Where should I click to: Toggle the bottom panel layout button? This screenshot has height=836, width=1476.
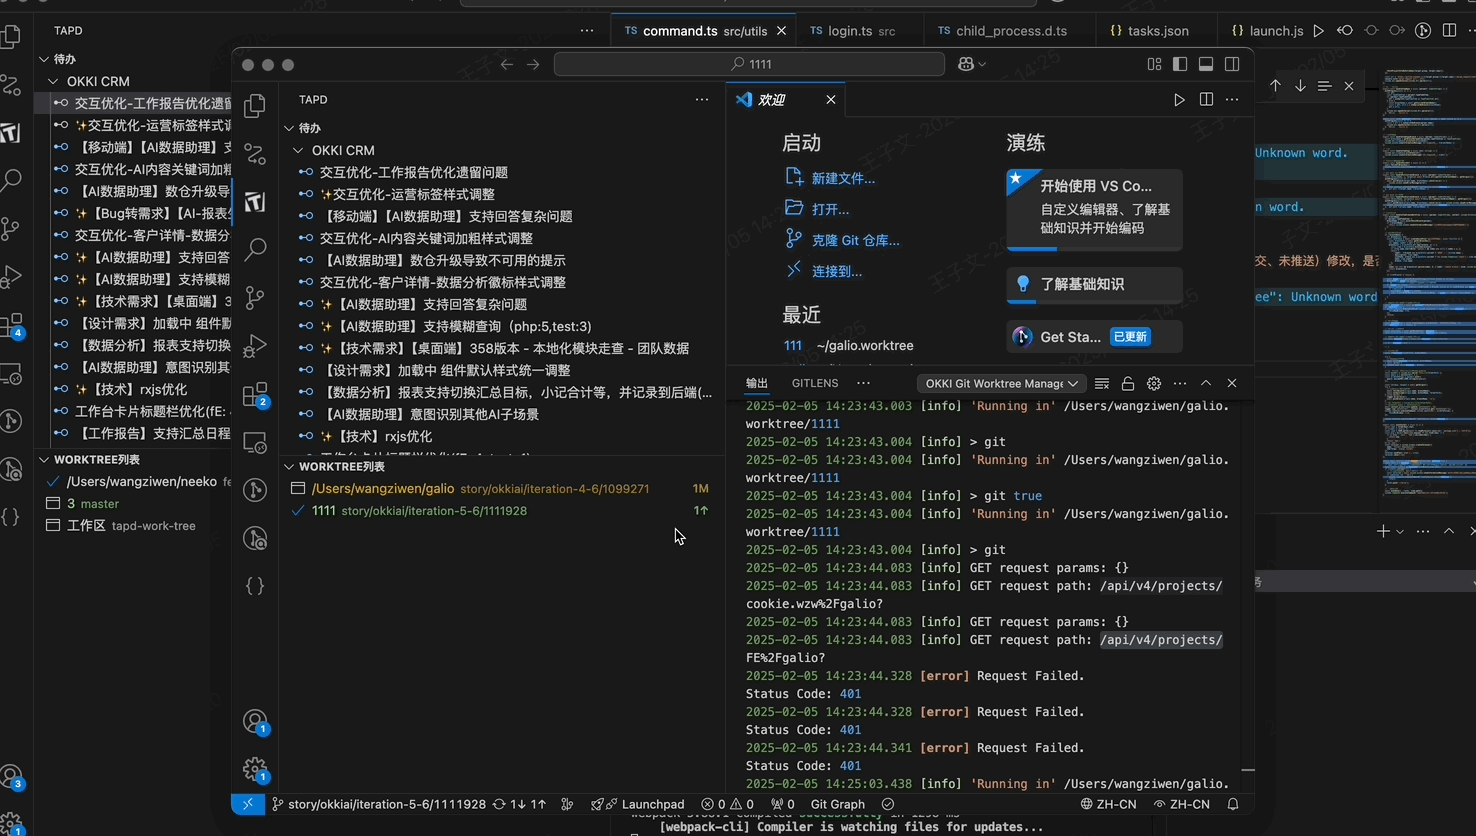pyautogui.click(x=1206, y=64)
